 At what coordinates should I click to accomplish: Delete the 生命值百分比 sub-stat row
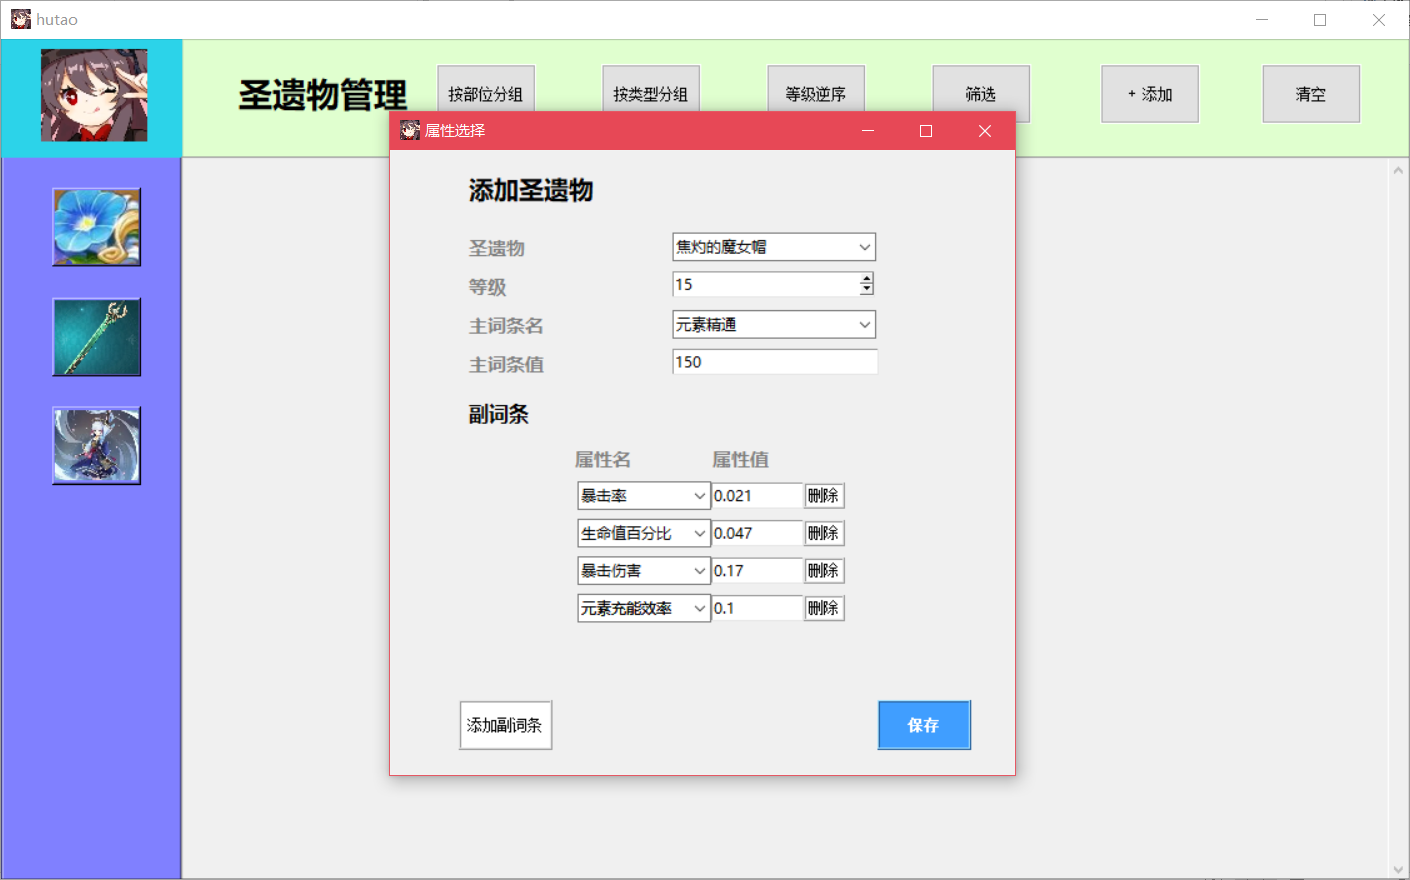click(x=824, y=533)
